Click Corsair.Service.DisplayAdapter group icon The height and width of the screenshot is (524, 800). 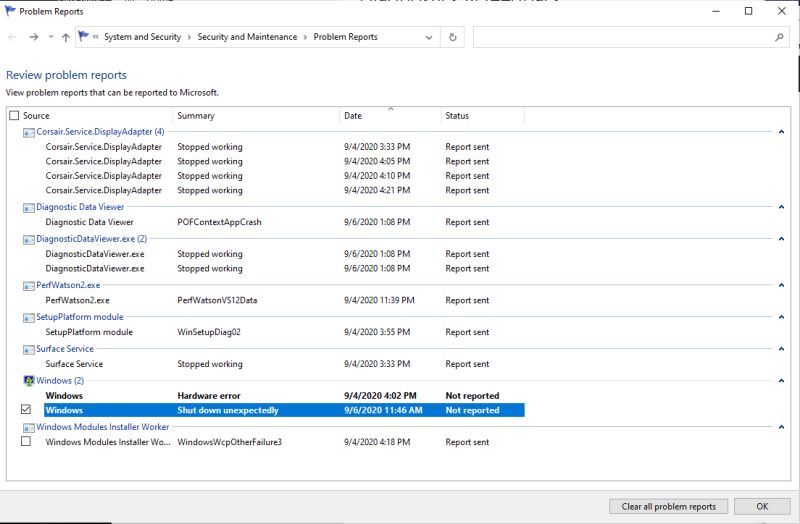tap(29, 132)
